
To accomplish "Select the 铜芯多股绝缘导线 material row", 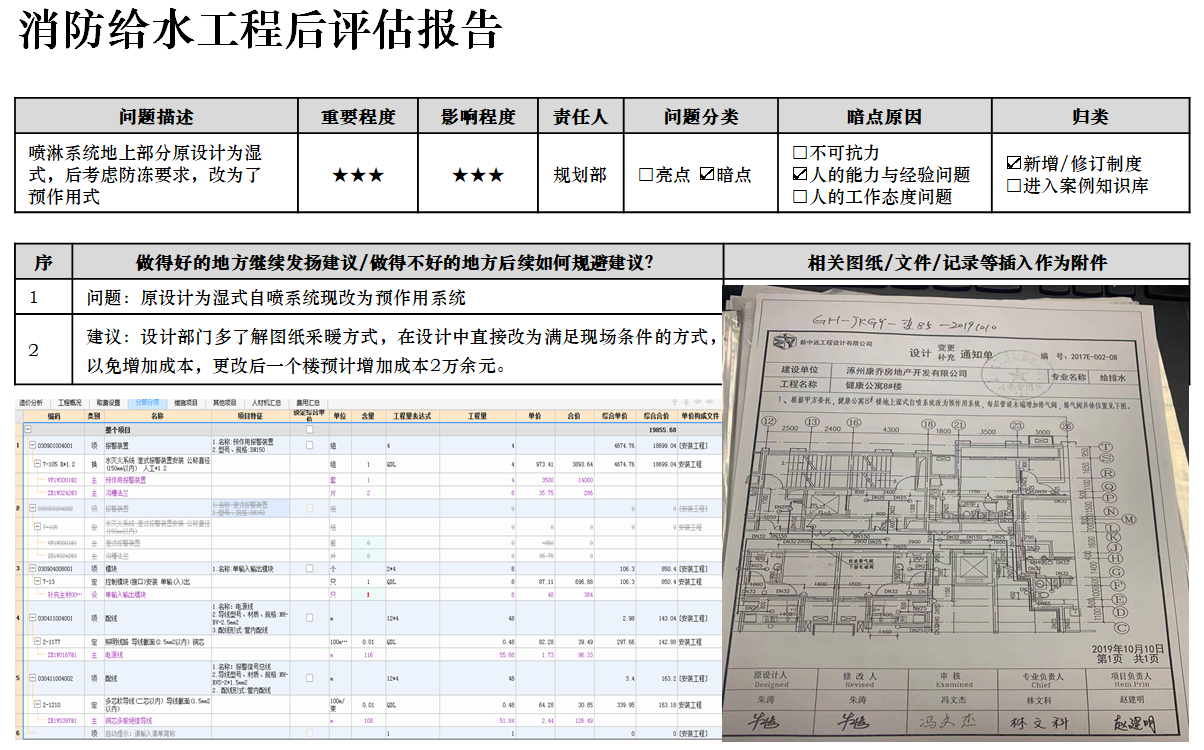I will tap(370, 721).
